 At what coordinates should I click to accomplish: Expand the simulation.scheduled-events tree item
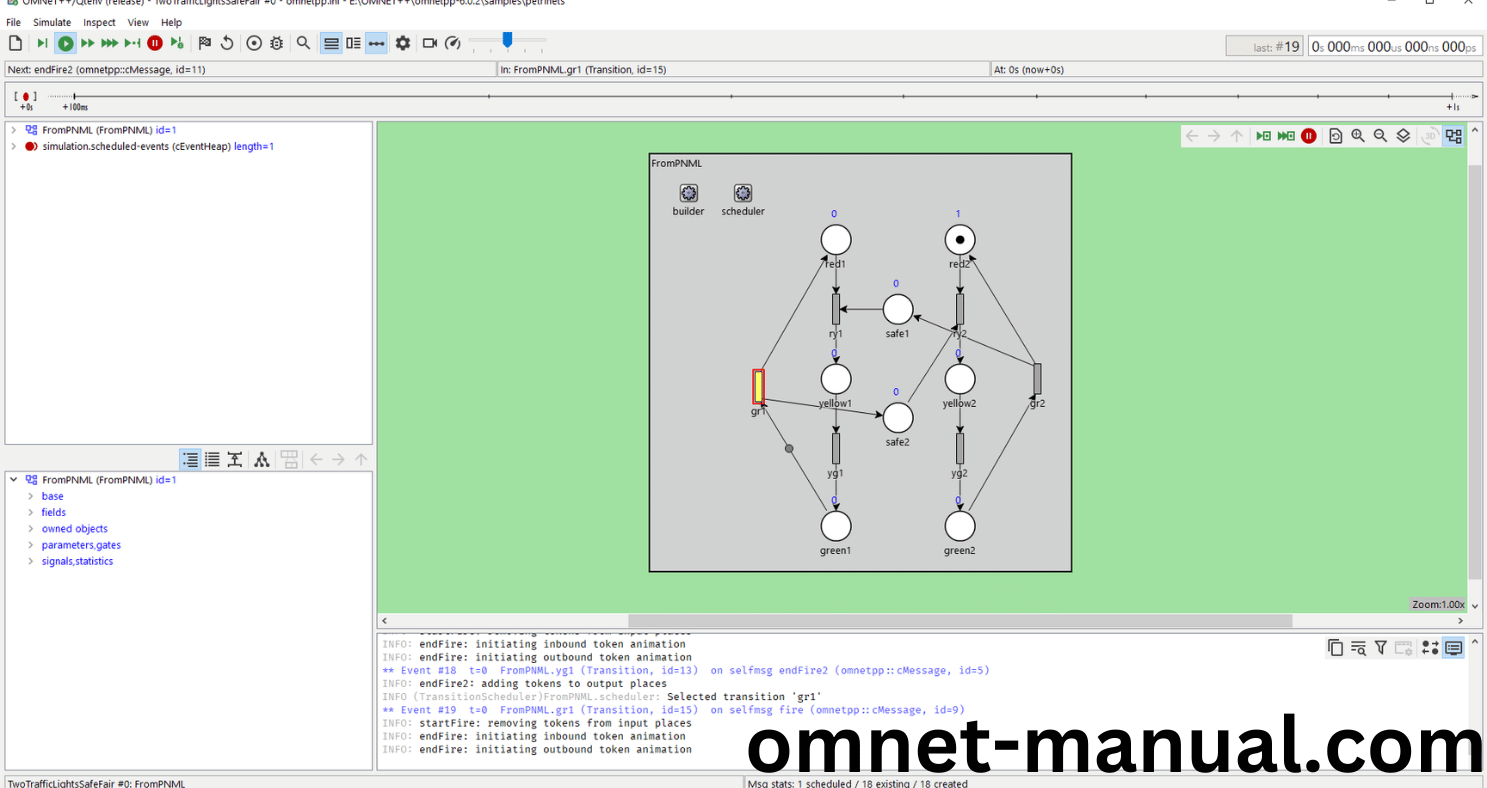click(16, 146)
